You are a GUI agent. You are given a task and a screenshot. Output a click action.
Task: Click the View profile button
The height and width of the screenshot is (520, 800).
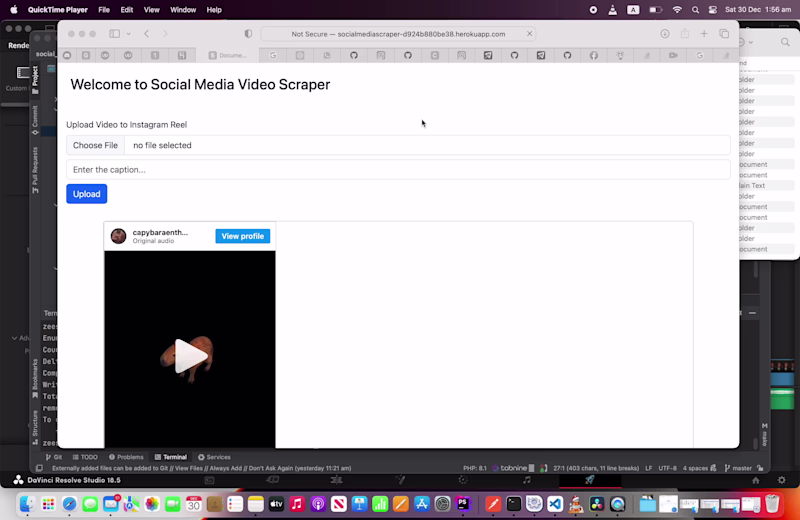click(x=243, y=236)
